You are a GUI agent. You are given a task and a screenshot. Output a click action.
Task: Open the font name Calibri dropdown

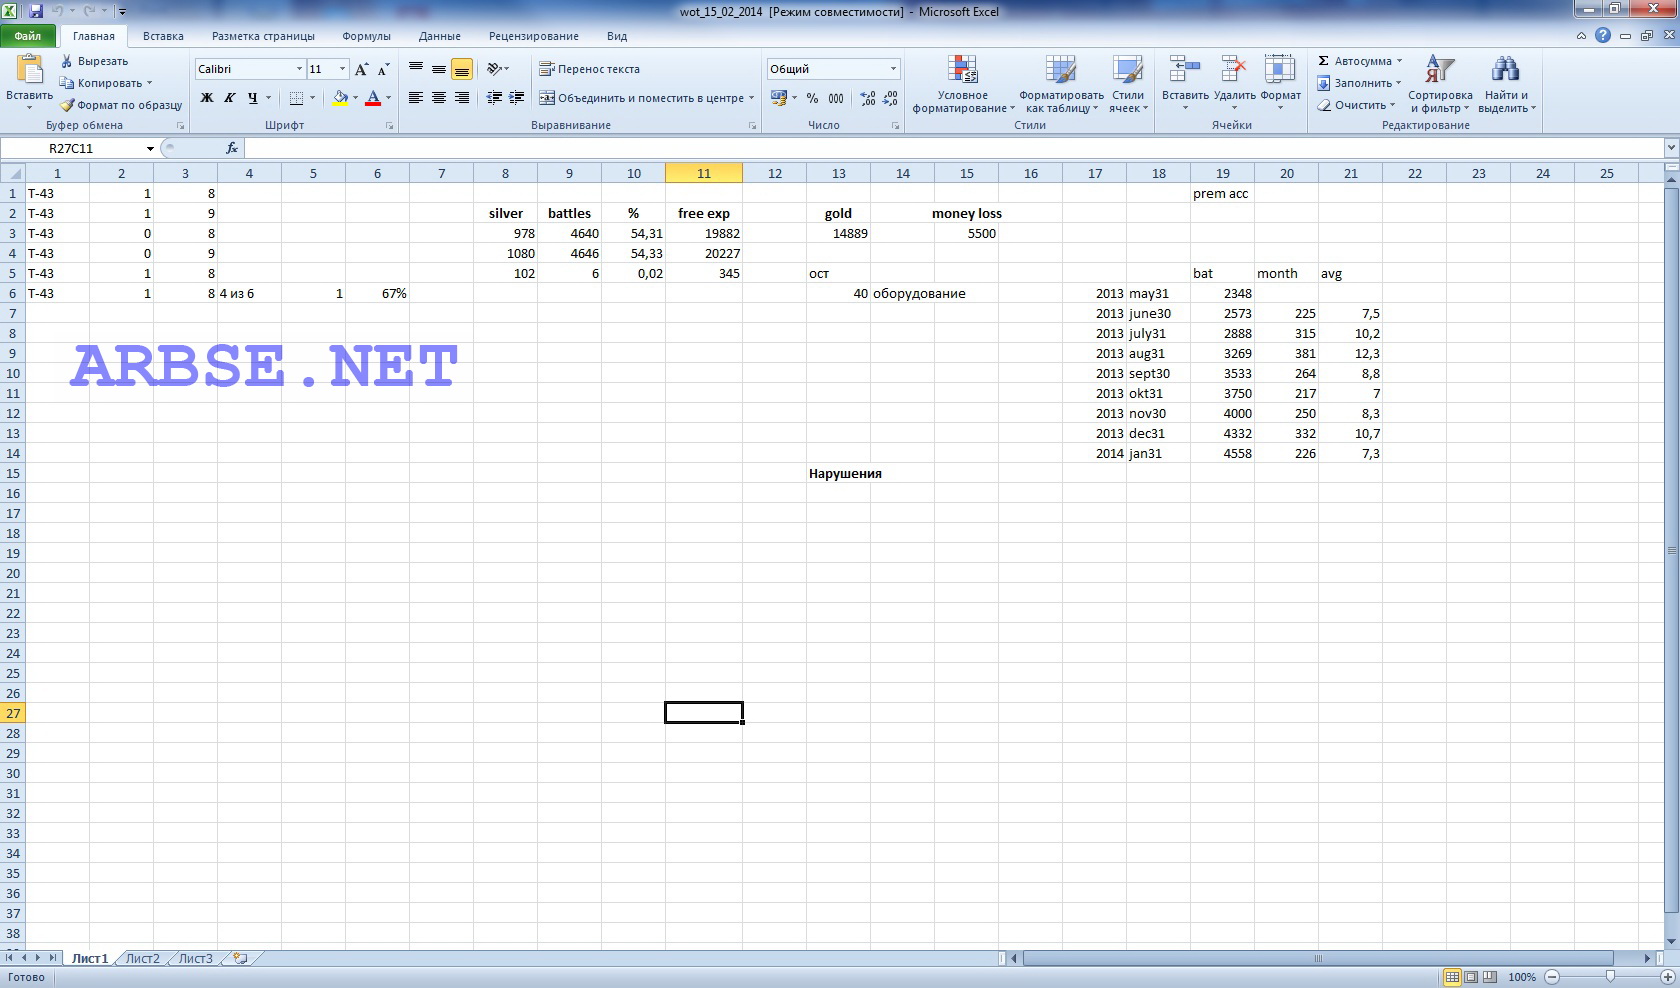click(x=298, y=69)
